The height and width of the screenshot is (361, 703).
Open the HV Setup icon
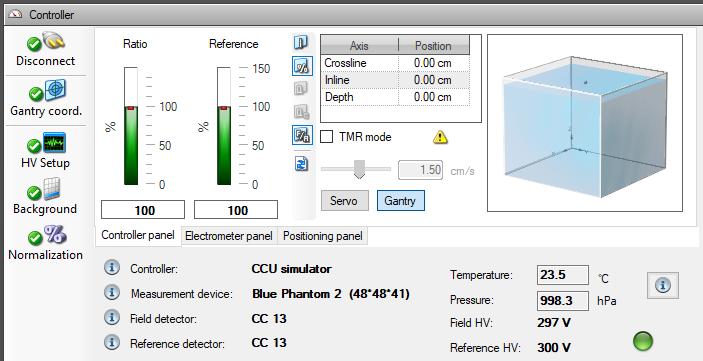54,143
